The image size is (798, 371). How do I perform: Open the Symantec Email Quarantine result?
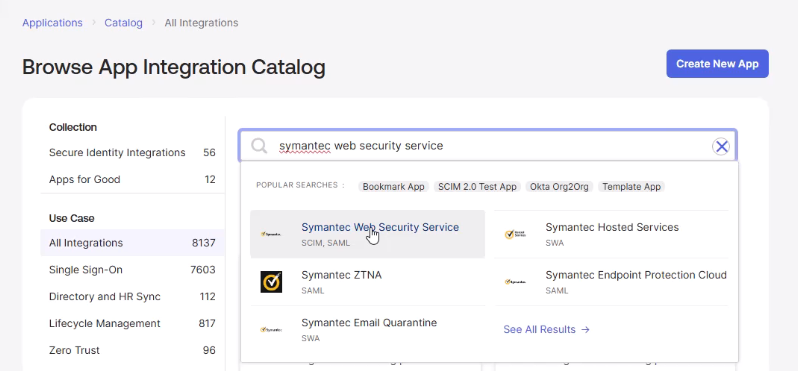tap(367, 329)
